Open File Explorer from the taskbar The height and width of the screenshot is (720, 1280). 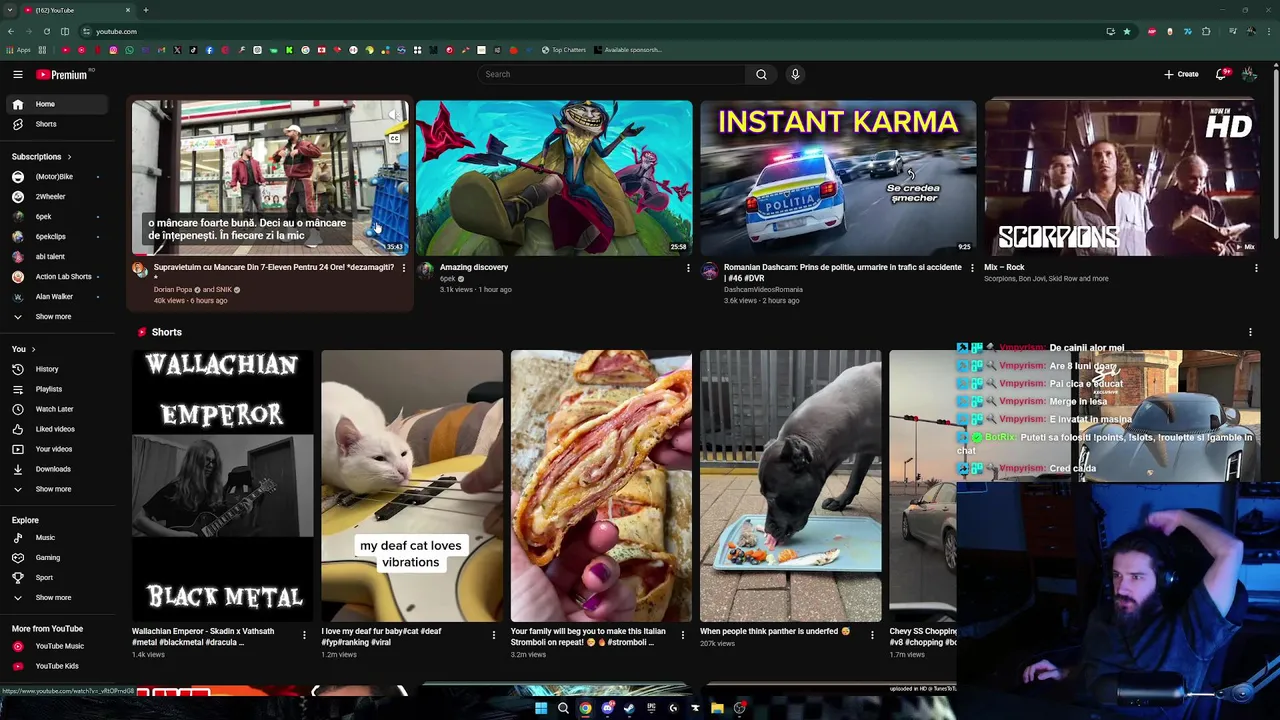coord(717,708)
